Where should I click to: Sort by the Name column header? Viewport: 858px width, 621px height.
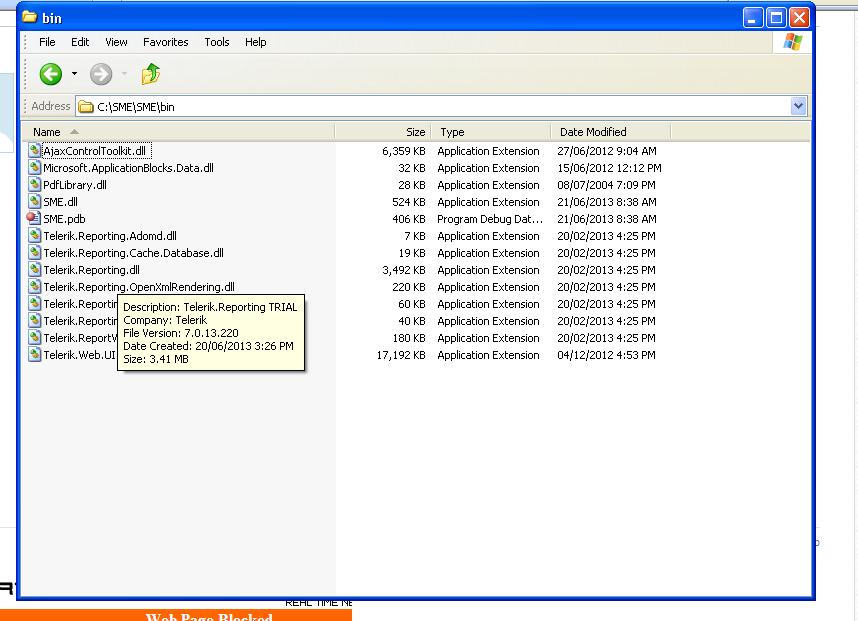(178, 132)
